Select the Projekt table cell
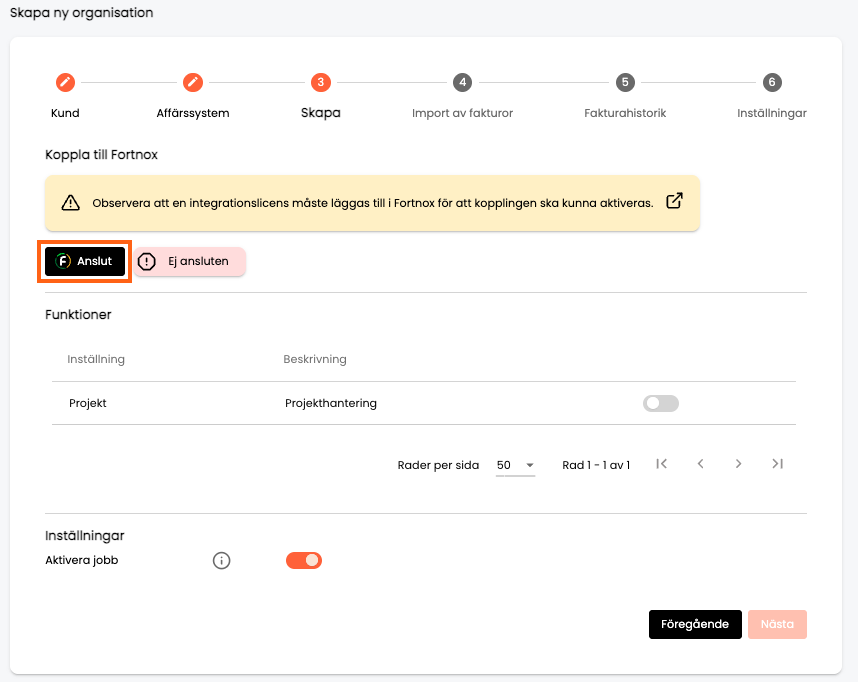The width and height of the screenshot is (858, 682). (x=88, y=403)
